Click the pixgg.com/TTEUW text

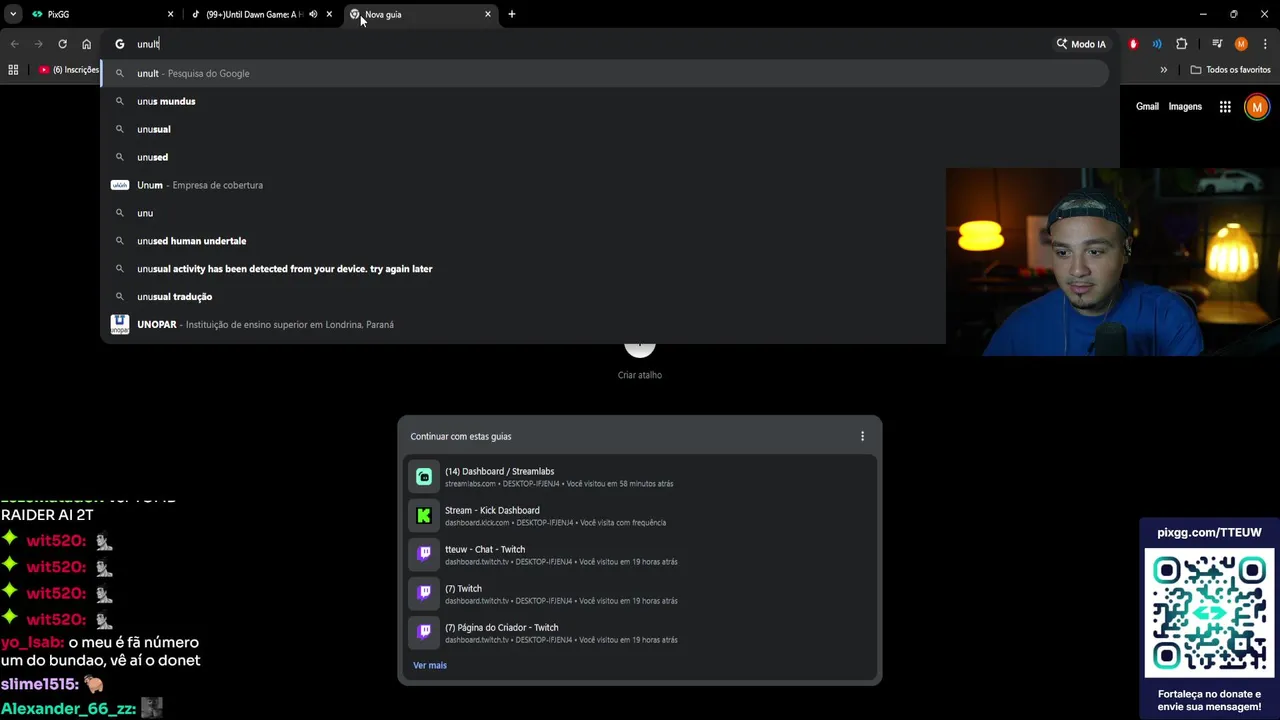(x=1210, y=532)
